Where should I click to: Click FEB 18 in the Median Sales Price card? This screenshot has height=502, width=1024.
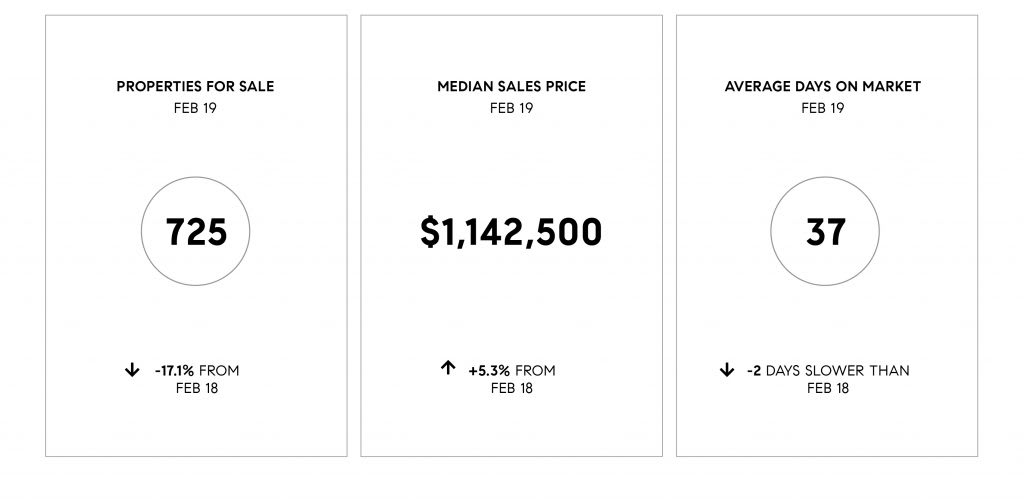click(x=512, y=388)
